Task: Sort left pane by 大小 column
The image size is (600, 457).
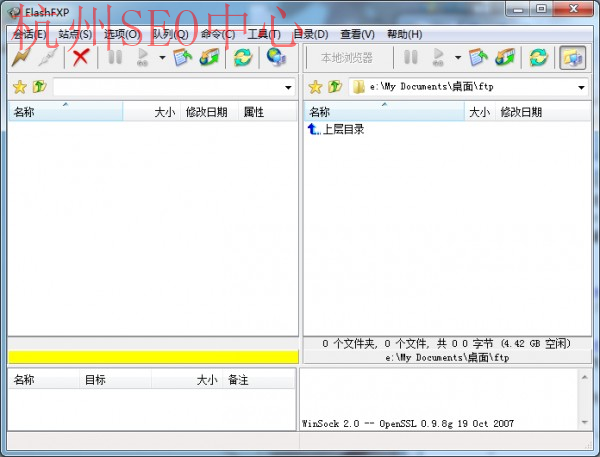Action: click(152, 112)
